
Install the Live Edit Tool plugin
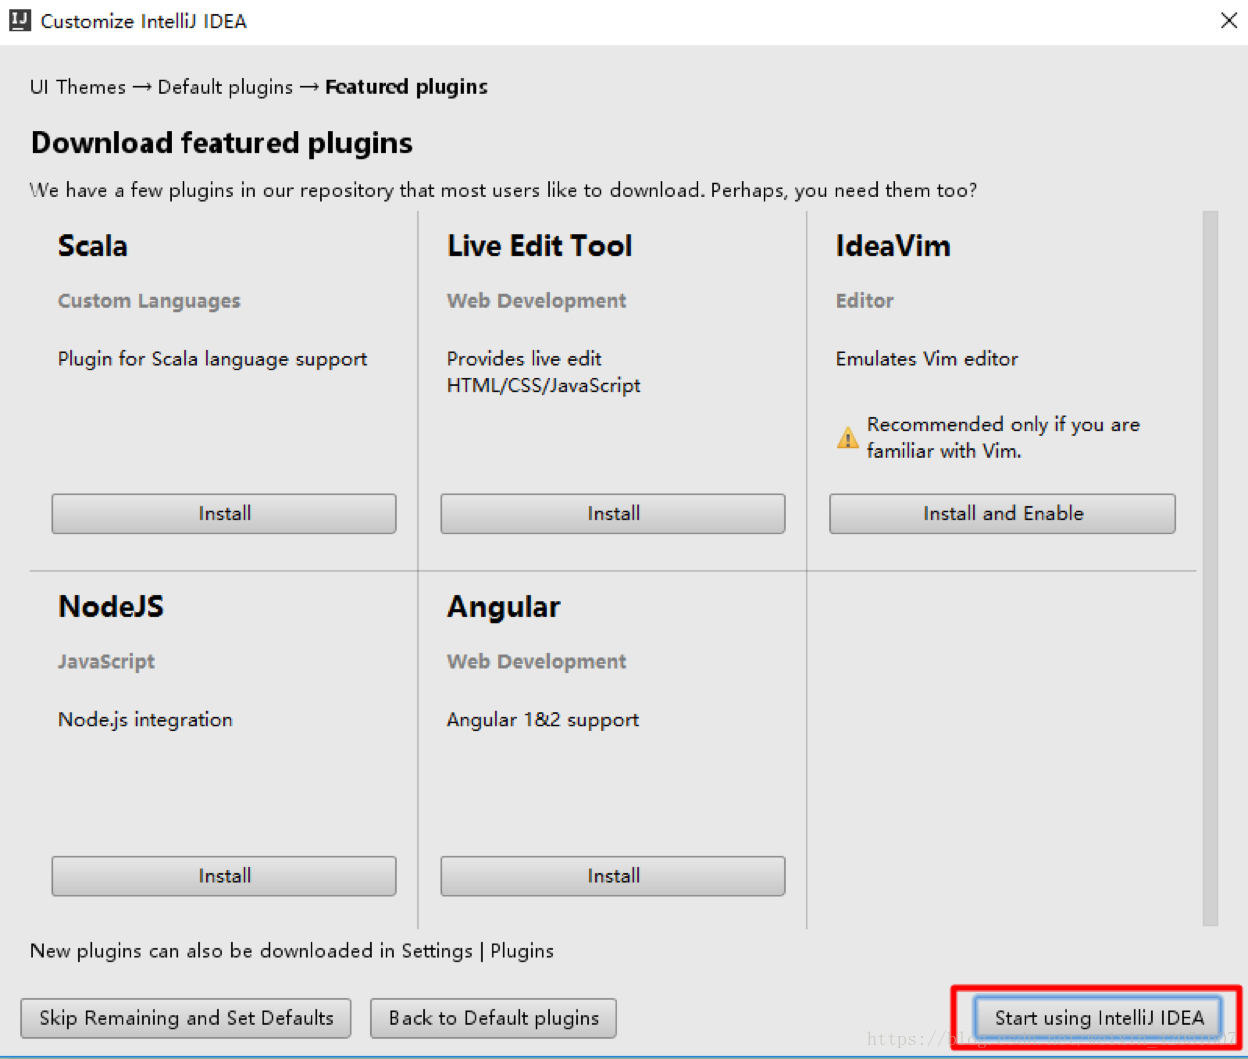[x=613, y=513]
